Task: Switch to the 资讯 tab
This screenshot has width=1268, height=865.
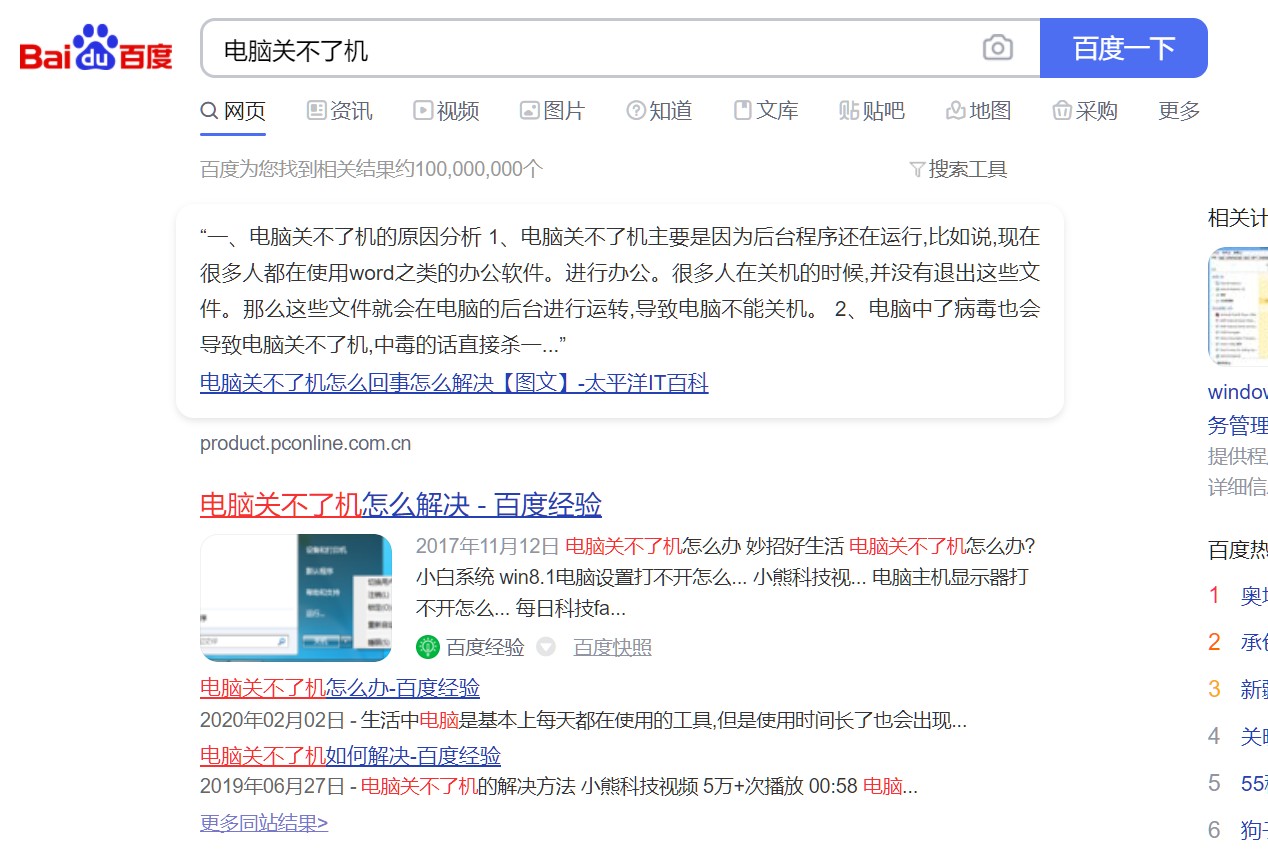Action: click(x=340, y=111)
